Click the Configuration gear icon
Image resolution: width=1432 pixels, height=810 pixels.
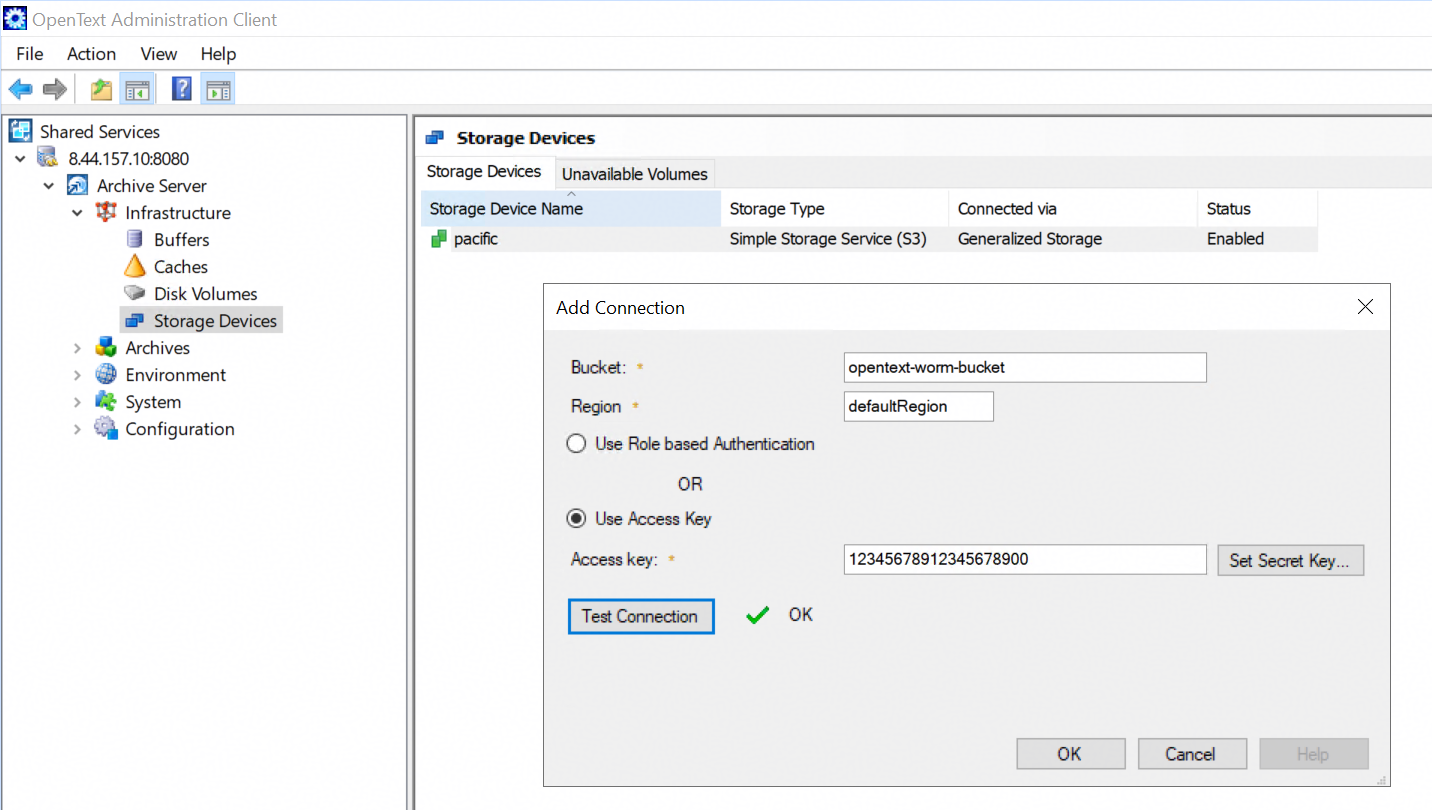pos(105,428)
